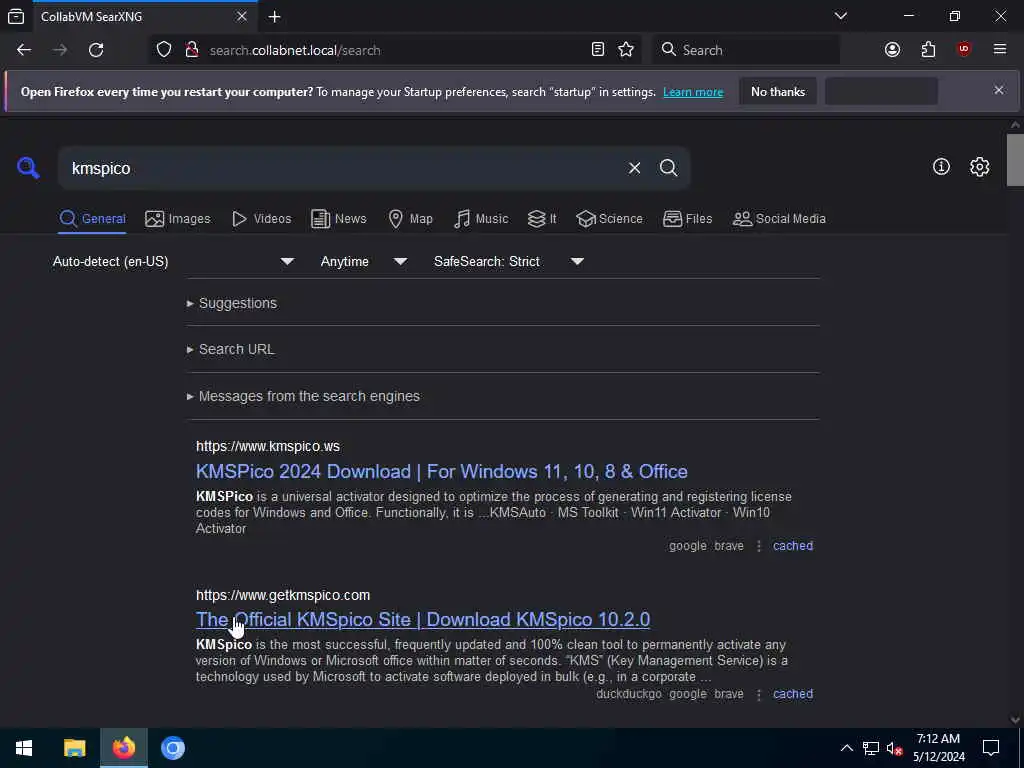Switch to the Files tab

coord(687,219)
